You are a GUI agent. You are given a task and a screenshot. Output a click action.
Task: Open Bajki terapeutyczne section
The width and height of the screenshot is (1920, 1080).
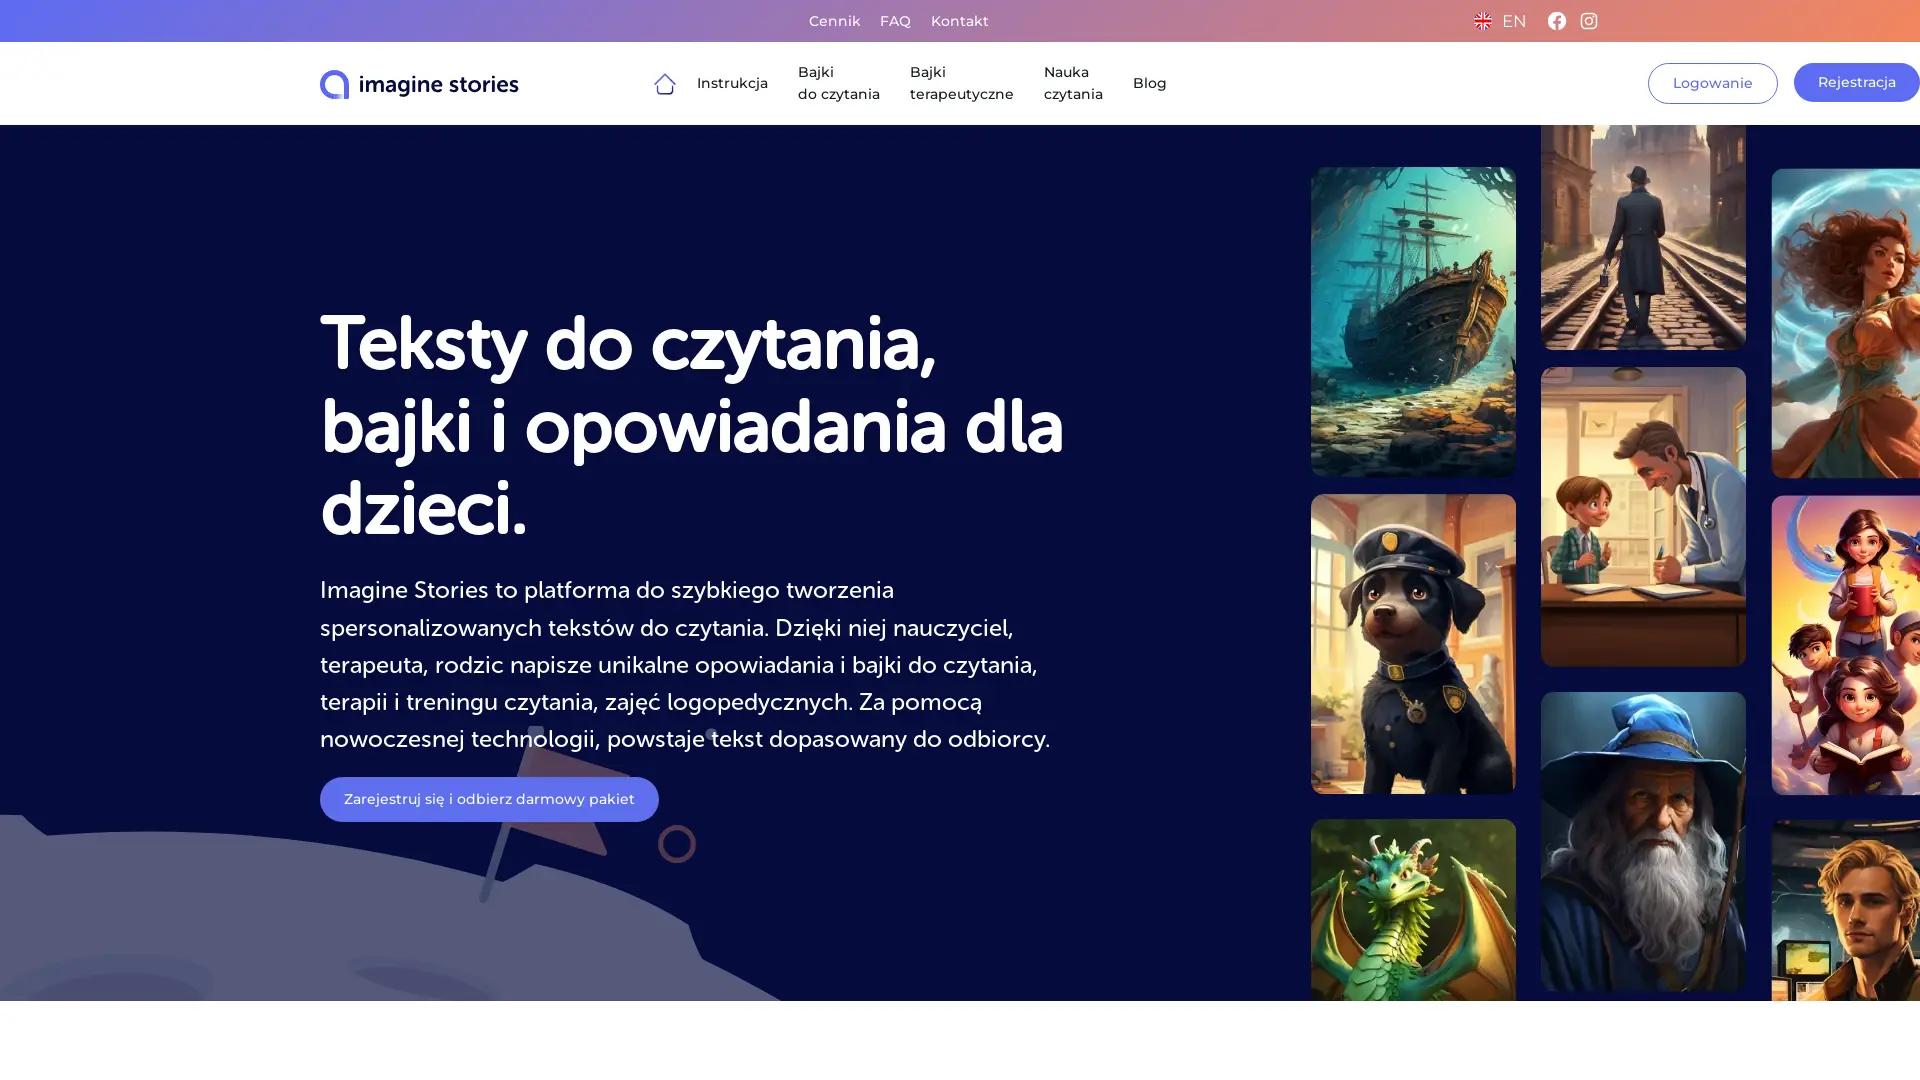[x=961, y=83]
